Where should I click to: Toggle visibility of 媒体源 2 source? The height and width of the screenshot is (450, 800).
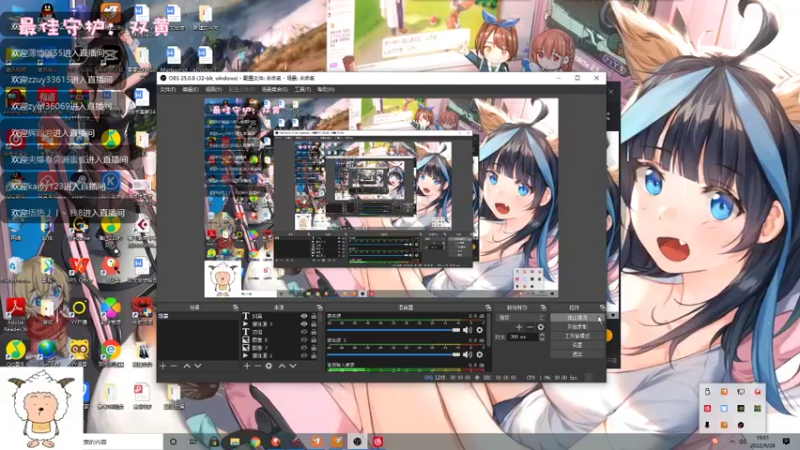[304, 356]
